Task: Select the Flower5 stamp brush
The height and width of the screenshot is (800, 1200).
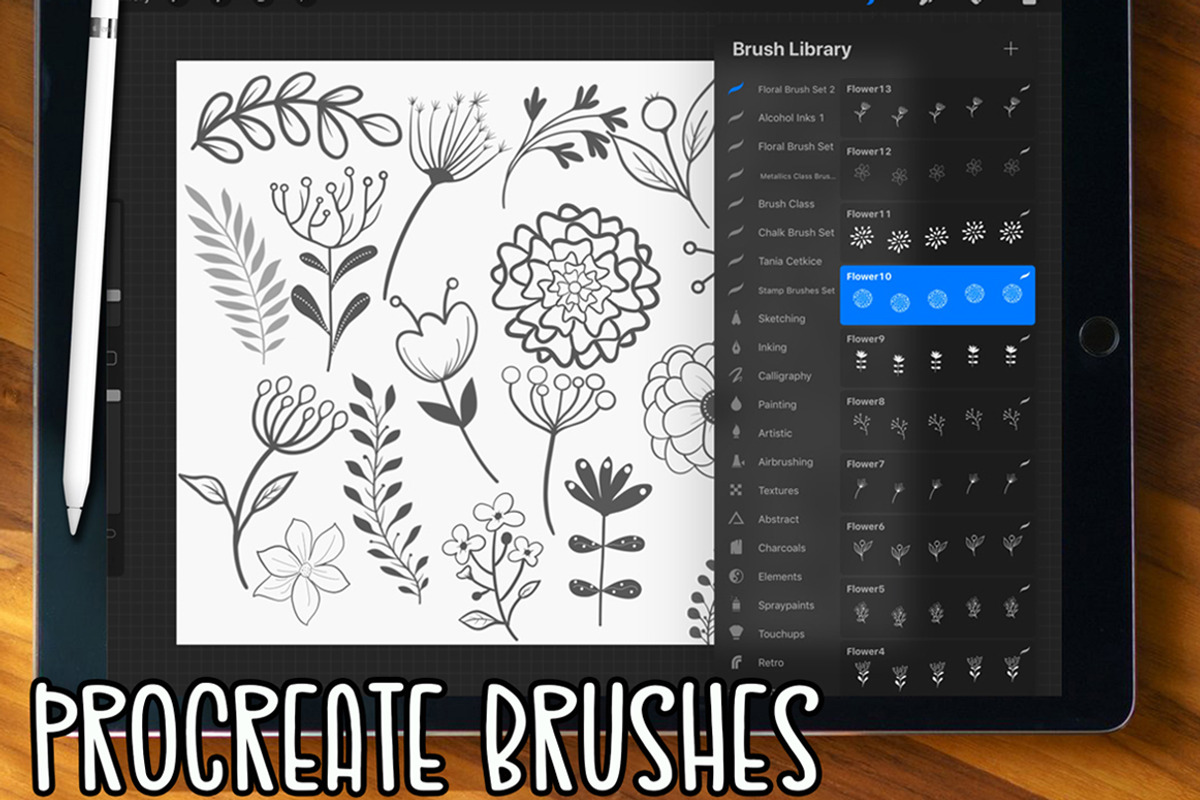Action: pyautogui.click(x=937, y=607)
